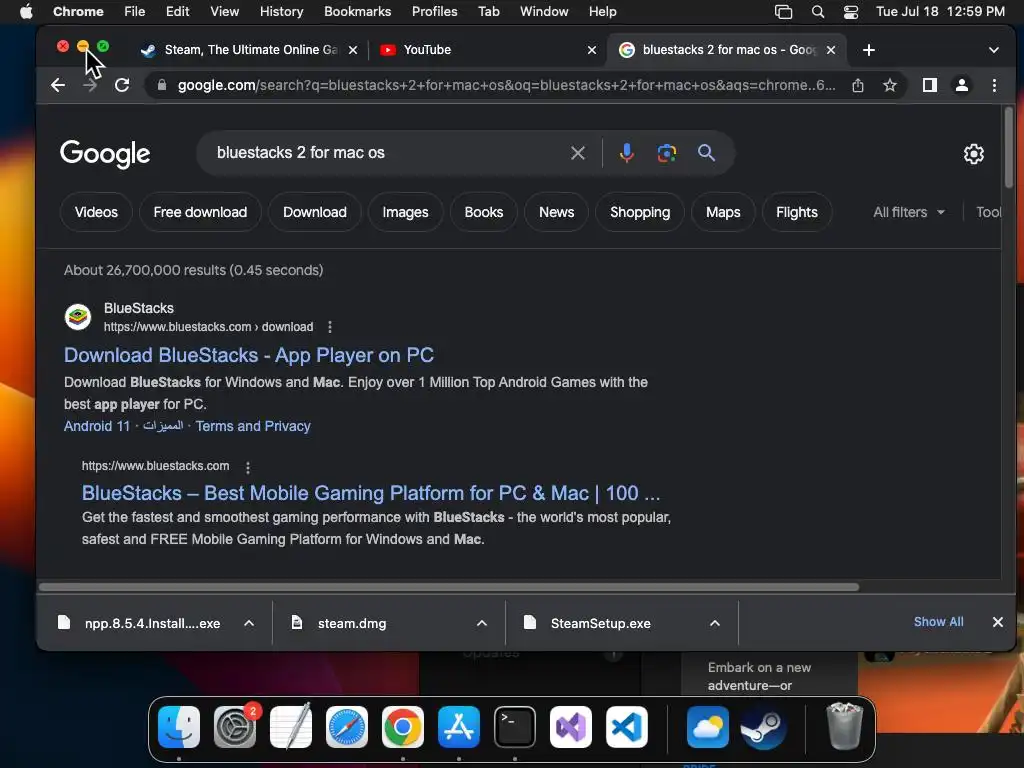Open the tab search dropdown chevron

point(993,50)
